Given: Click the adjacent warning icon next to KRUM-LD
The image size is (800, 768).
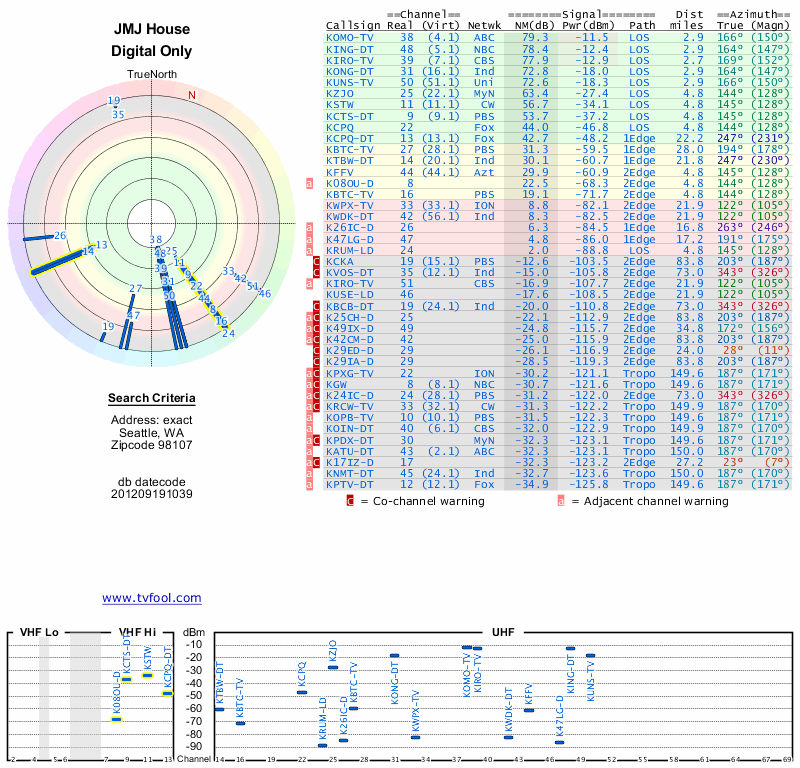Looking at the screenshot, I should [x=309, y=251].
